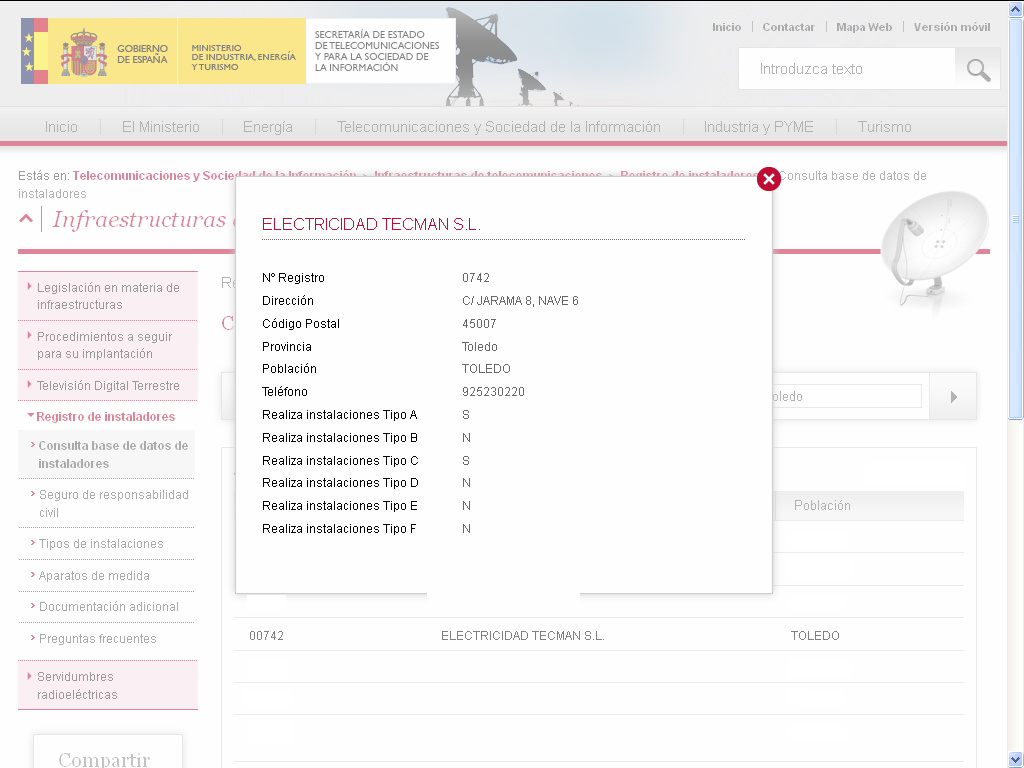
Task: Click the scrollbar down arrow
Action: (1016, 759)
